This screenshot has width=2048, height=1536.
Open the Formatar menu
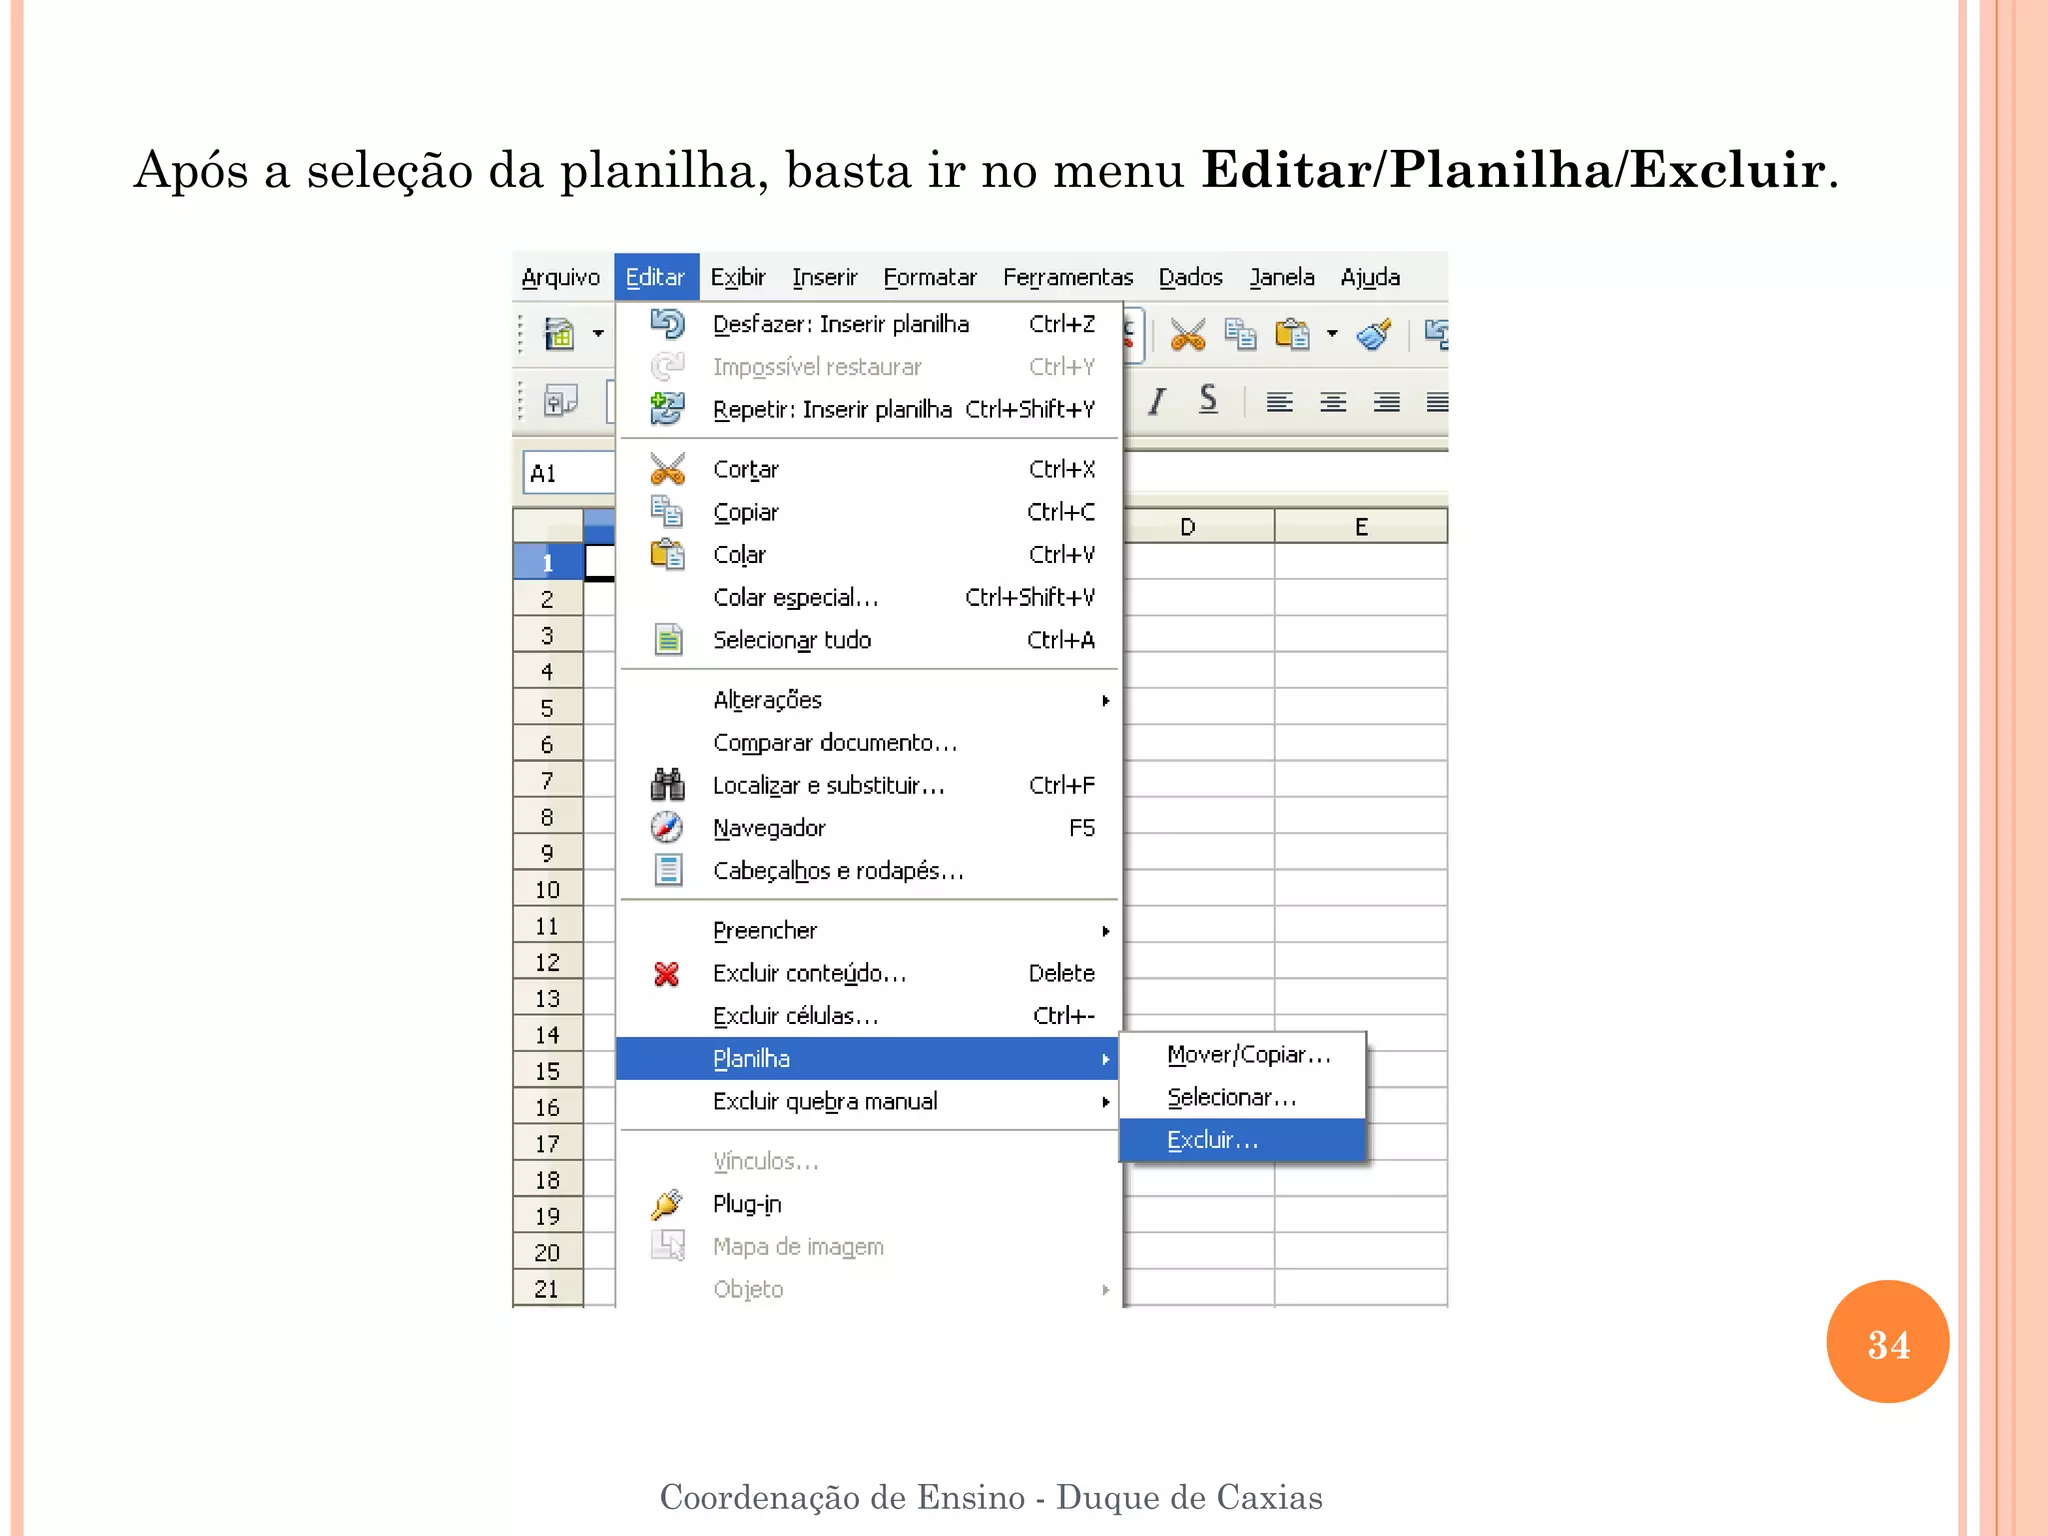[x=929, y=277]
